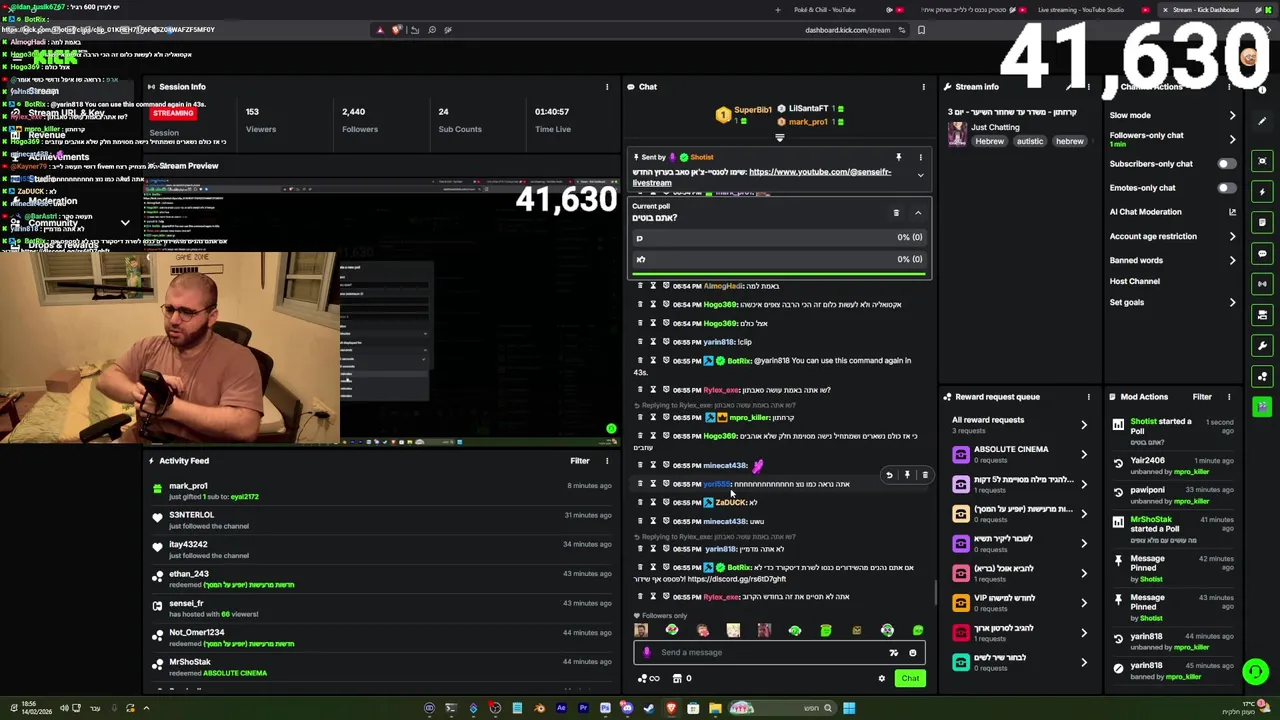This screenshot has width=1280, height=720.
Task: Expand the chat leaderboard arrow
Action: (780, 138)
